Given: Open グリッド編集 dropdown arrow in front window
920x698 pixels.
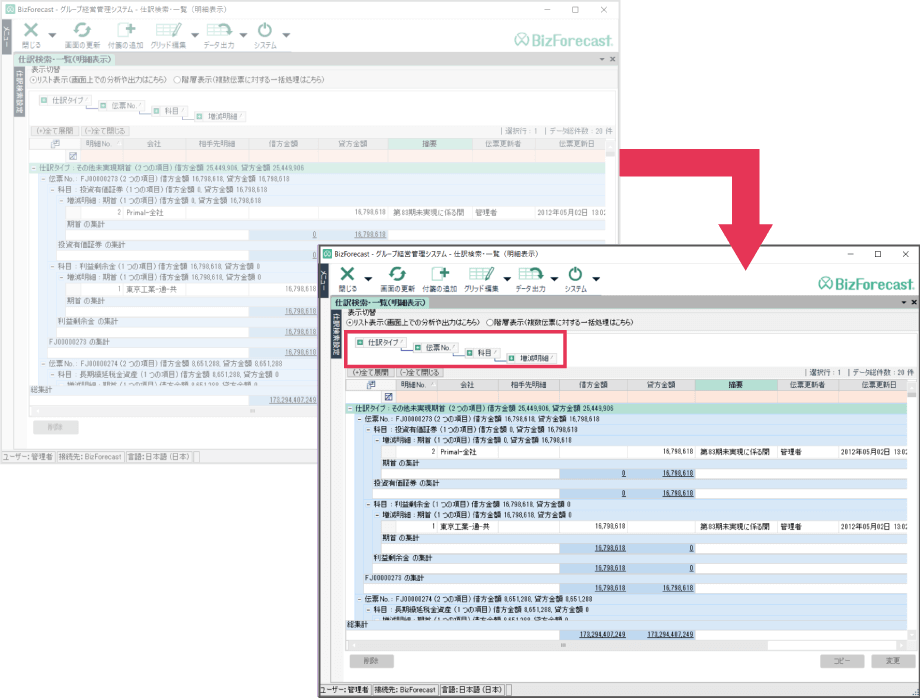Looking at the screenshot, I should tap(506, 279).
